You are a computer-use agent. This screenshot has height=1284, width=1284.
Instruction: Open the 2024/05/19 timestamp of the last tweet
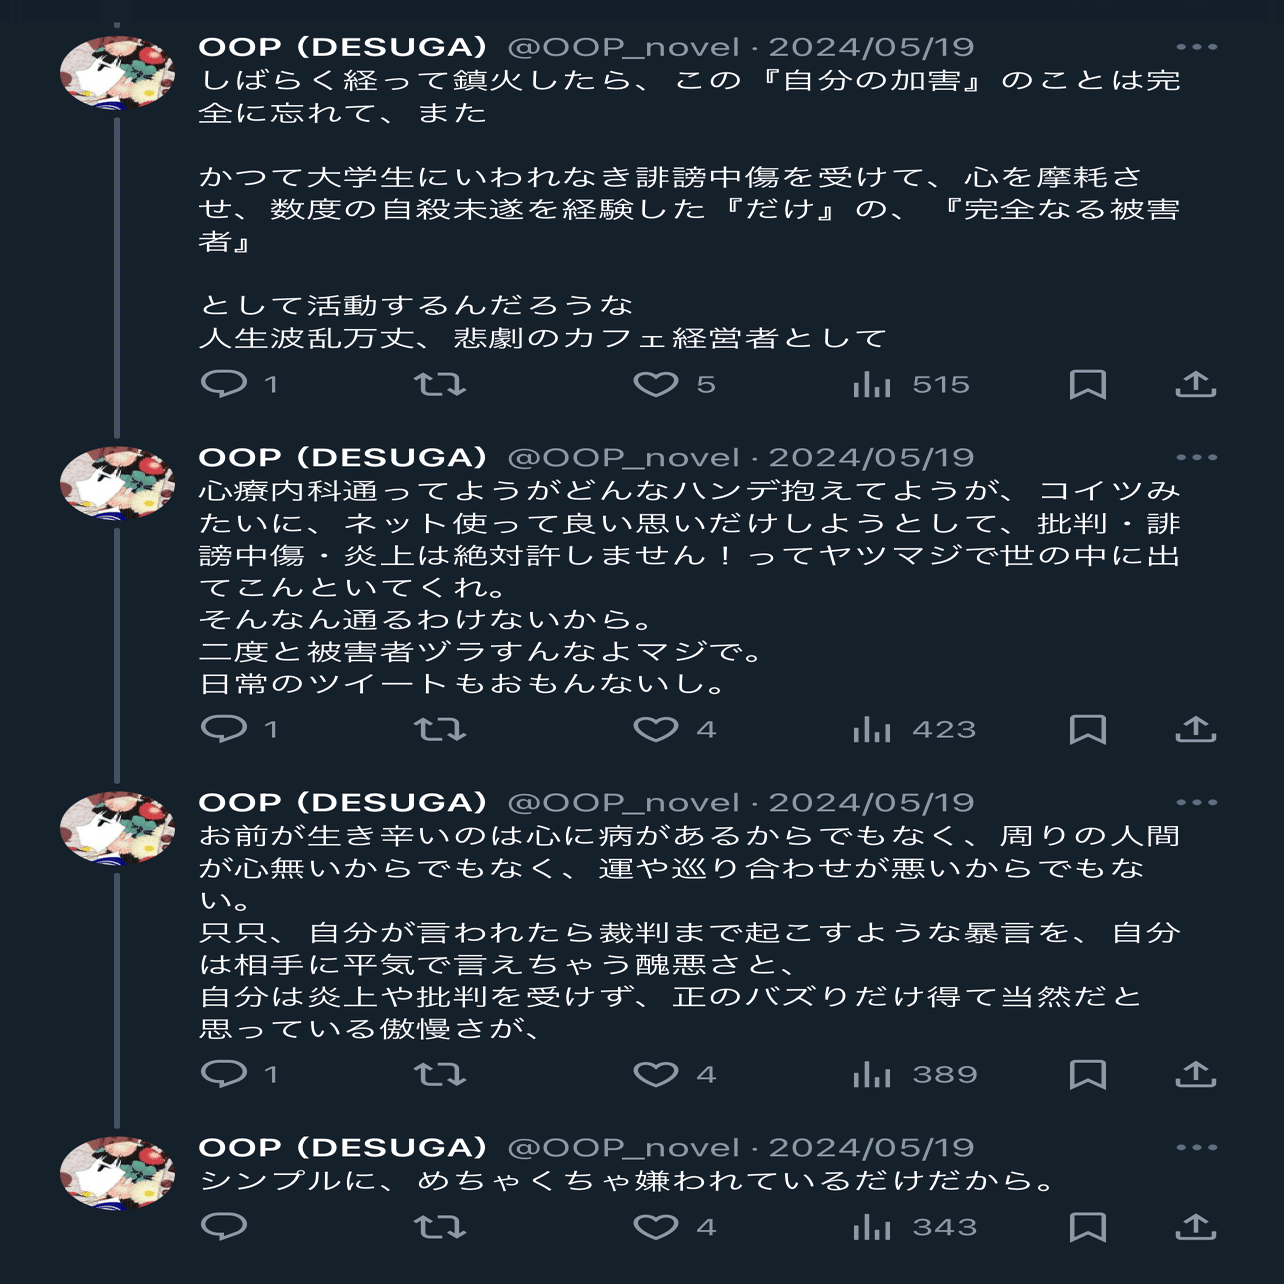(871, 1147)
